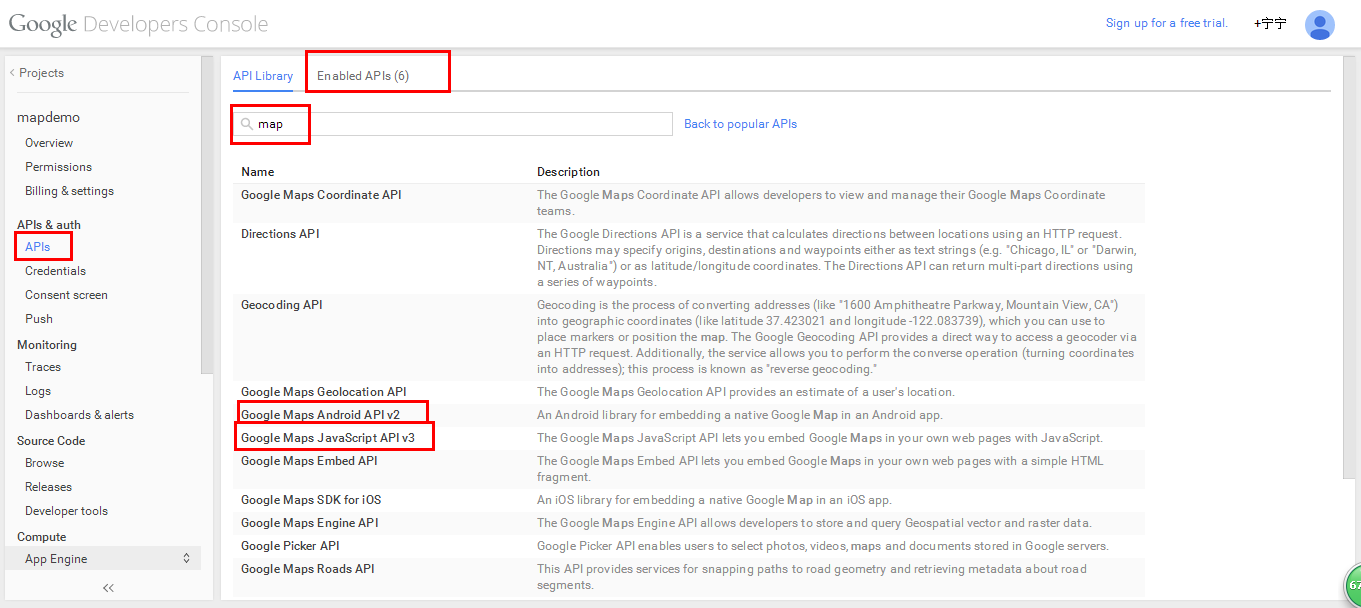Image resolution: width=1361 pixels, height=608 pixels.
Task: Open Google Maps Engine API
Action: [310, 523]
